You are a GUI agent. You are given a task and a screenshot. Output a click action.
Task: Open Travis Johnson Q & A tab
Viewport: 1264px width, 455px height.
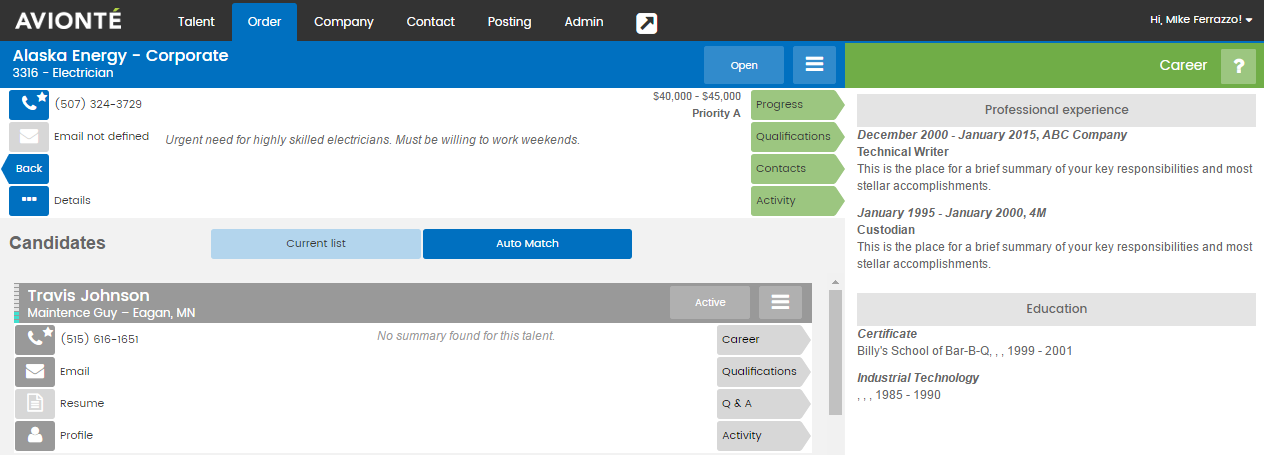click(x=763, y=403)
